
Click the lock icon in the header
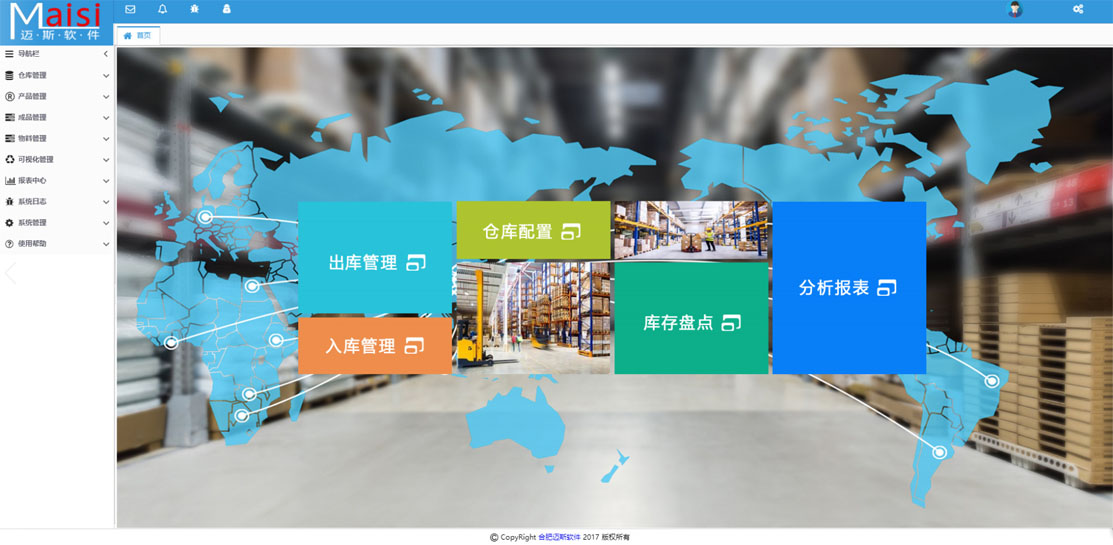click(x=226, y=9)
